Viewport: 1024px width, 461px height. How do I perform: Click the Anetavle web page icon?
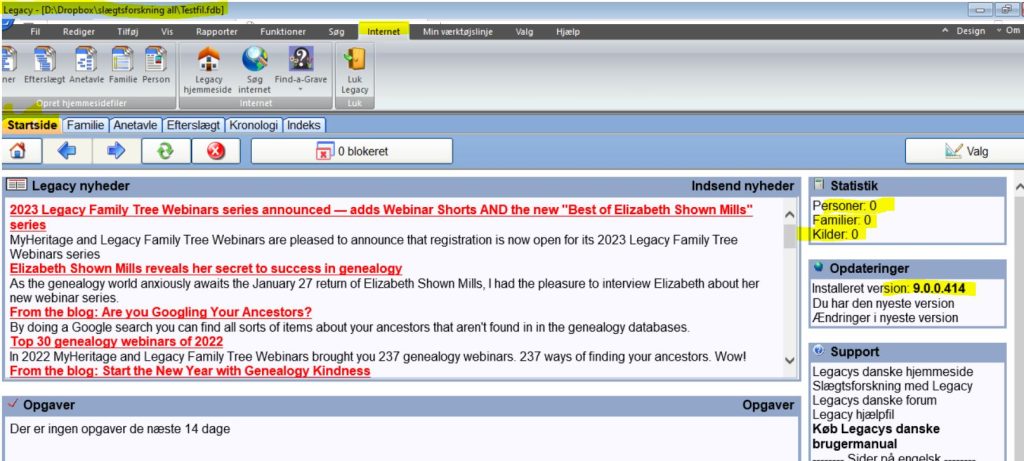click(87, 59)
